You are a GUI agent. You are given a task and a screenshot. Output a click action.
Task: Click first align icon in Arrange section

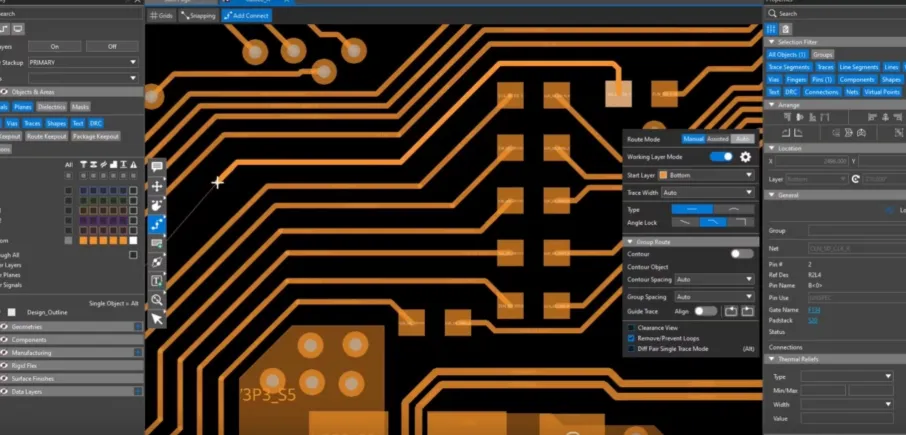click(x=786, y=117)
